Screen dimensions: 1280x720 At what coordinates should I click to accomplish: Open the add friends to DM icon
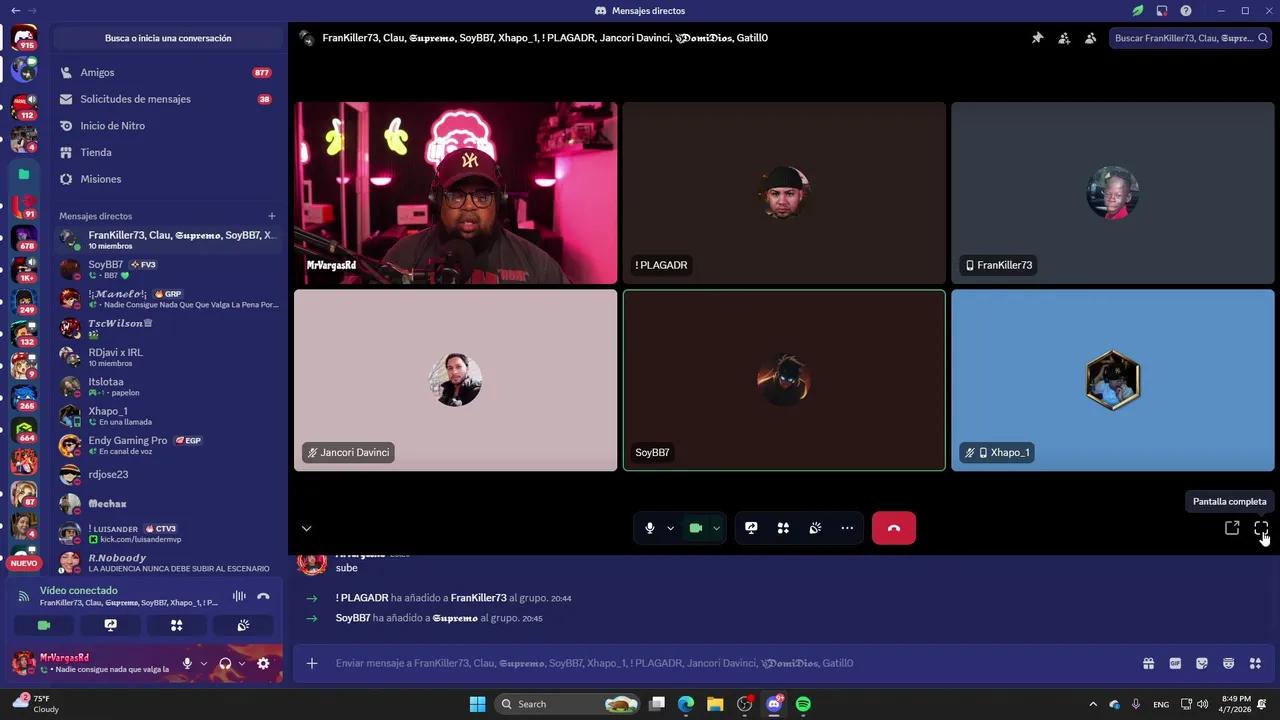point(1064,37)
